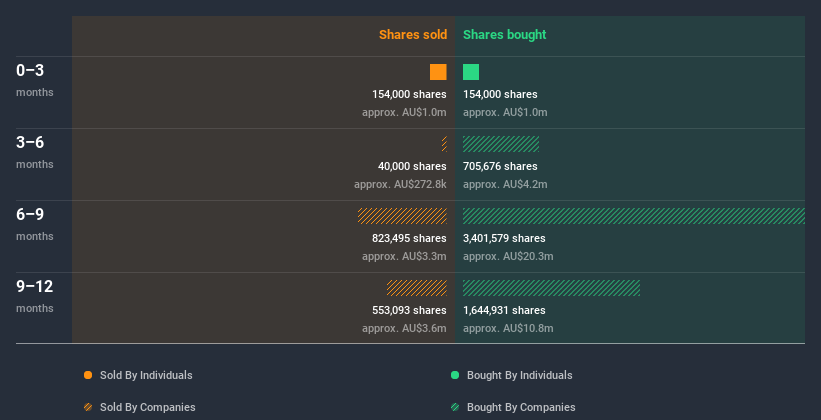Click the long green 6–9 months bought bar
Image resolution: width=821 pixels, height=420 pixels.
coord(633,216)
